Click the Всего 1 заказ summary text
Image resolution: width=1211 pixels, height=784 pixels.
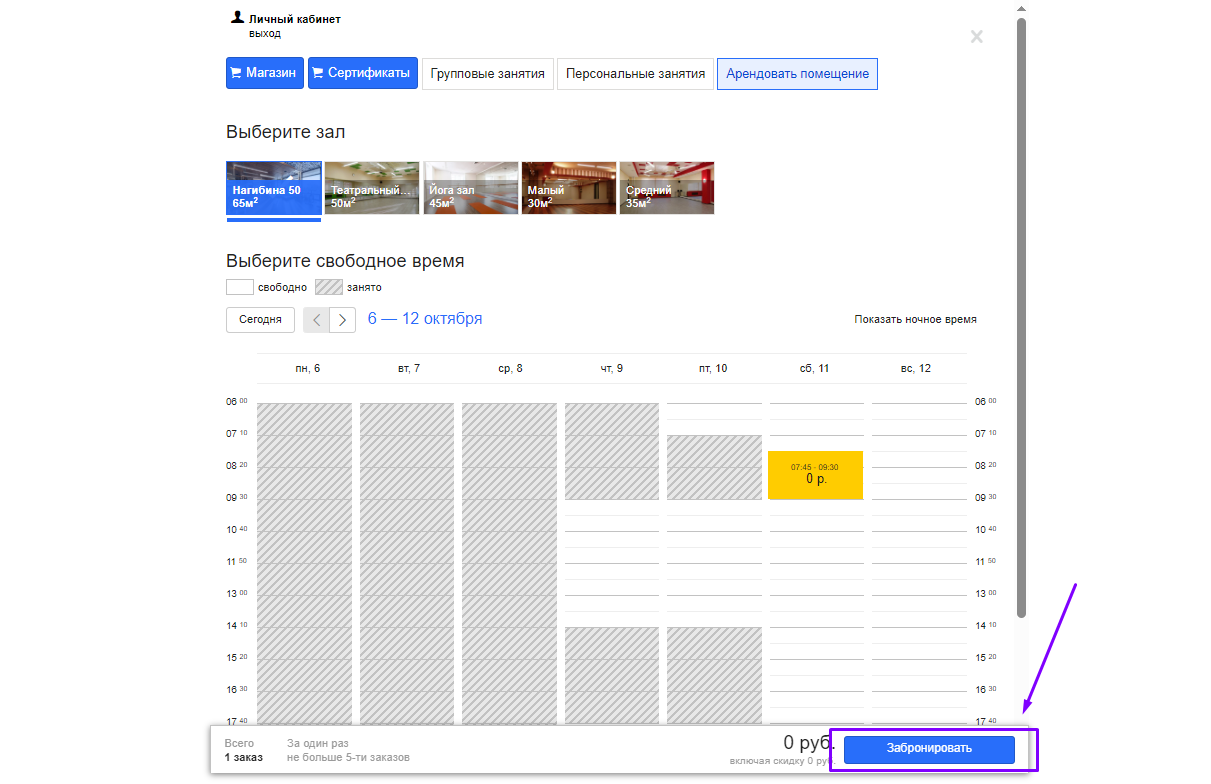point(243,750)
